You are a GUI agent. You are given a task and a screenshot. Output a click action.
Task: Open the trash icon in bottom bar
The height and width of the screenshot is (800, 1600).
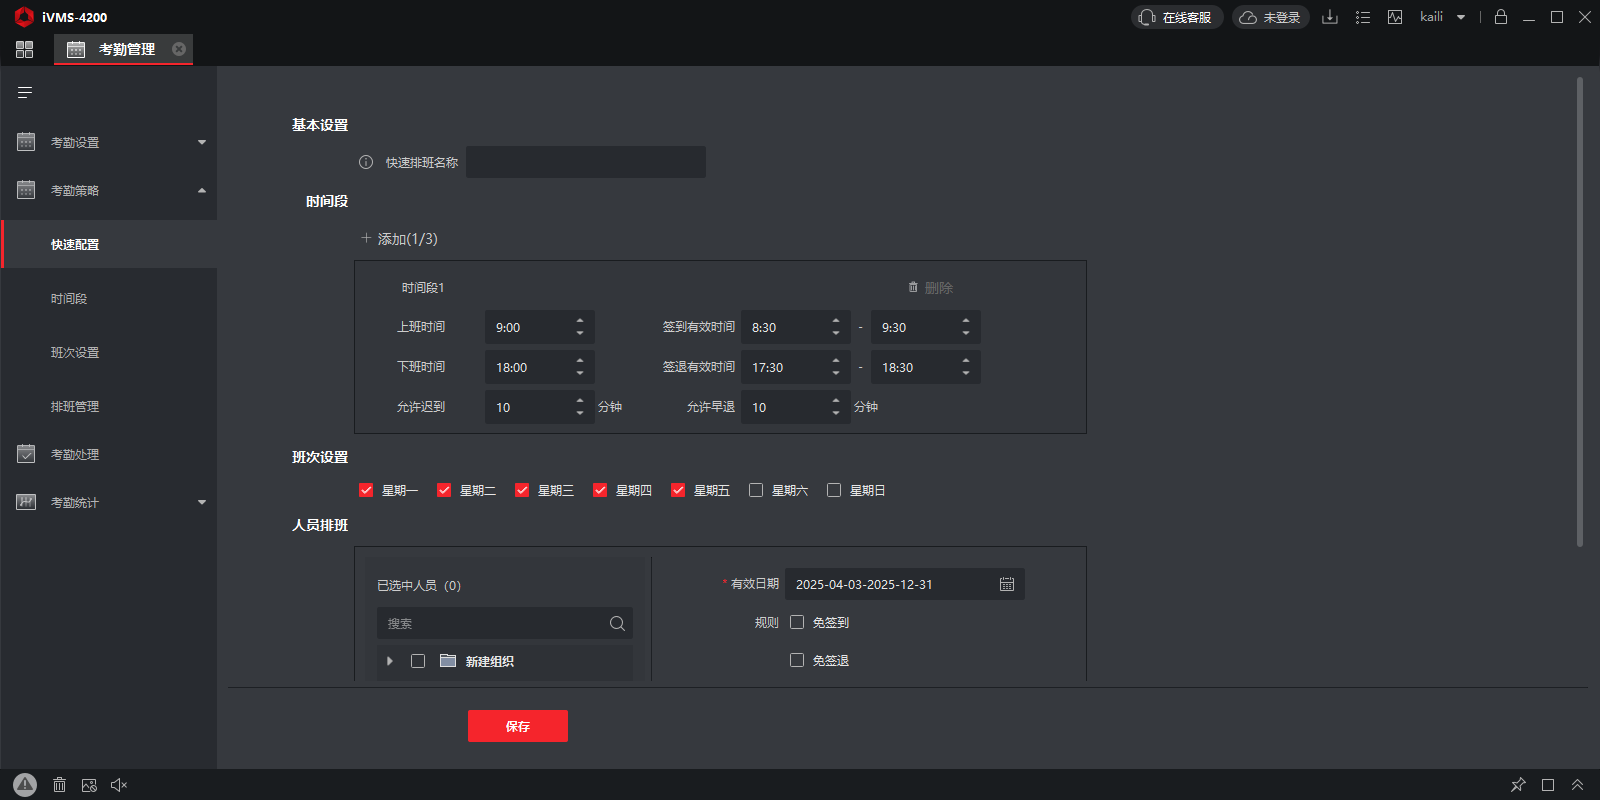(59, 785)
